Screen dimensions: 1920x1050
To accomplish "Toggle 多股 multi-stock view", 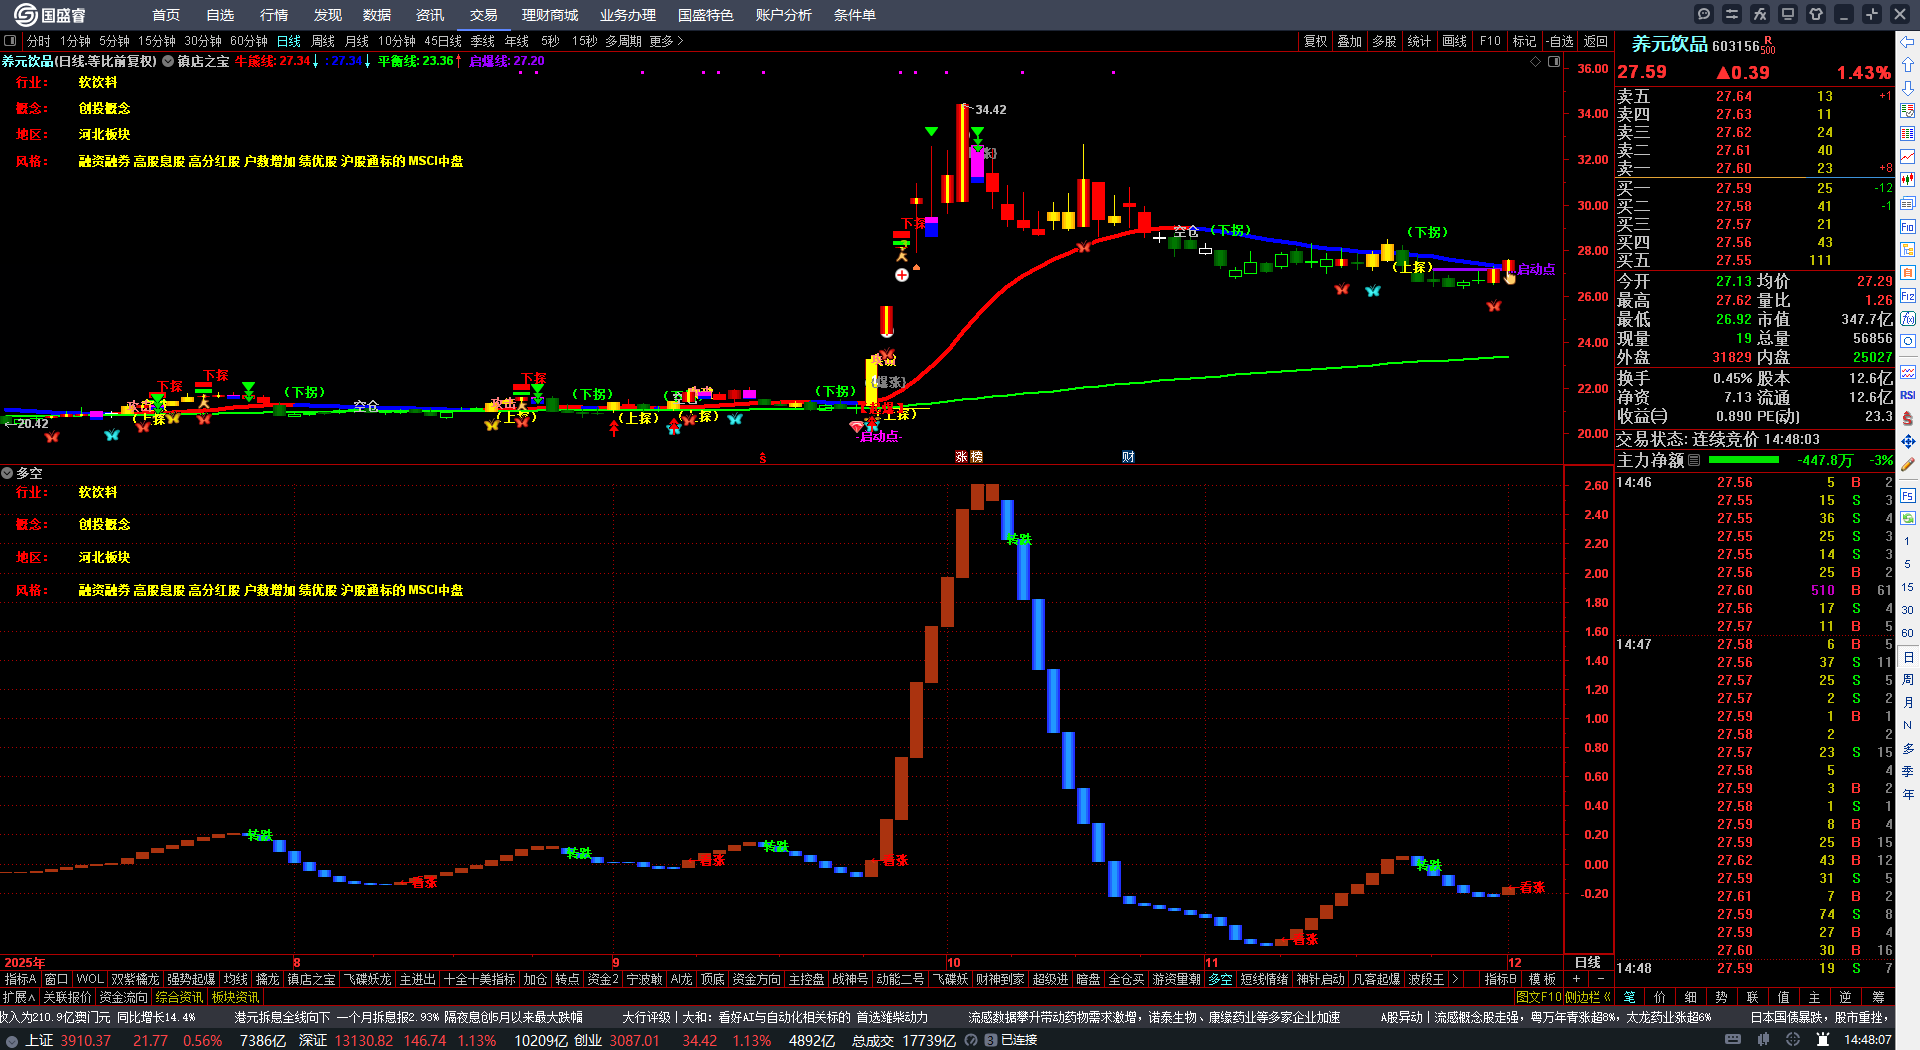I will pos(1384,41).
